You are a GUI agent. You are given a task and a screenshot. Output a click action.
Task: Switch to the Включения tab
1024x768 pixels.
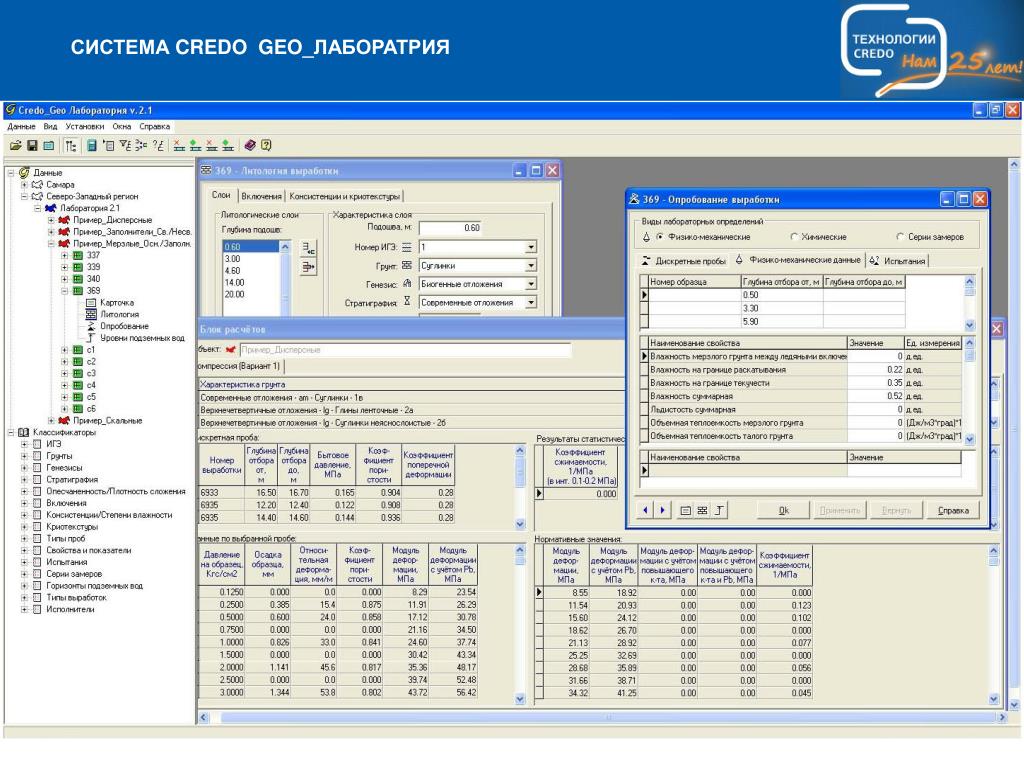[x=261, y=196]
